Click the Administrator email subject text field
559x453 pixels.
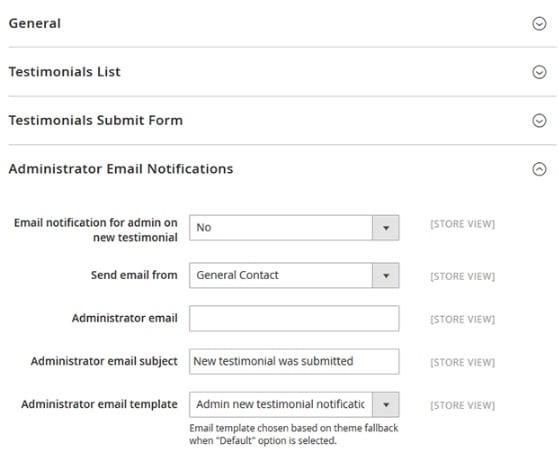(294, 361)
